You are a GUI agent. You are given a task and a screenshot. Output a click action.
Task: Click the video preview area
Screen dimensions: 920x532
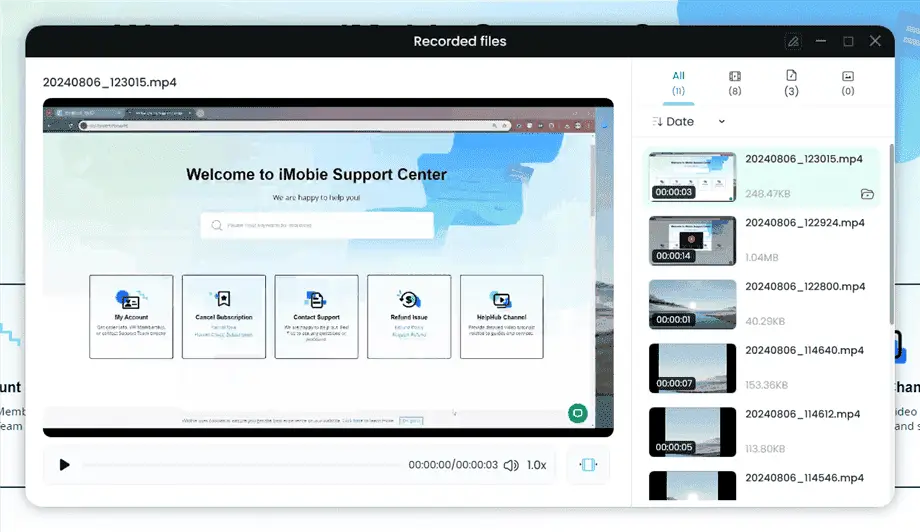[x=328, y=267]
